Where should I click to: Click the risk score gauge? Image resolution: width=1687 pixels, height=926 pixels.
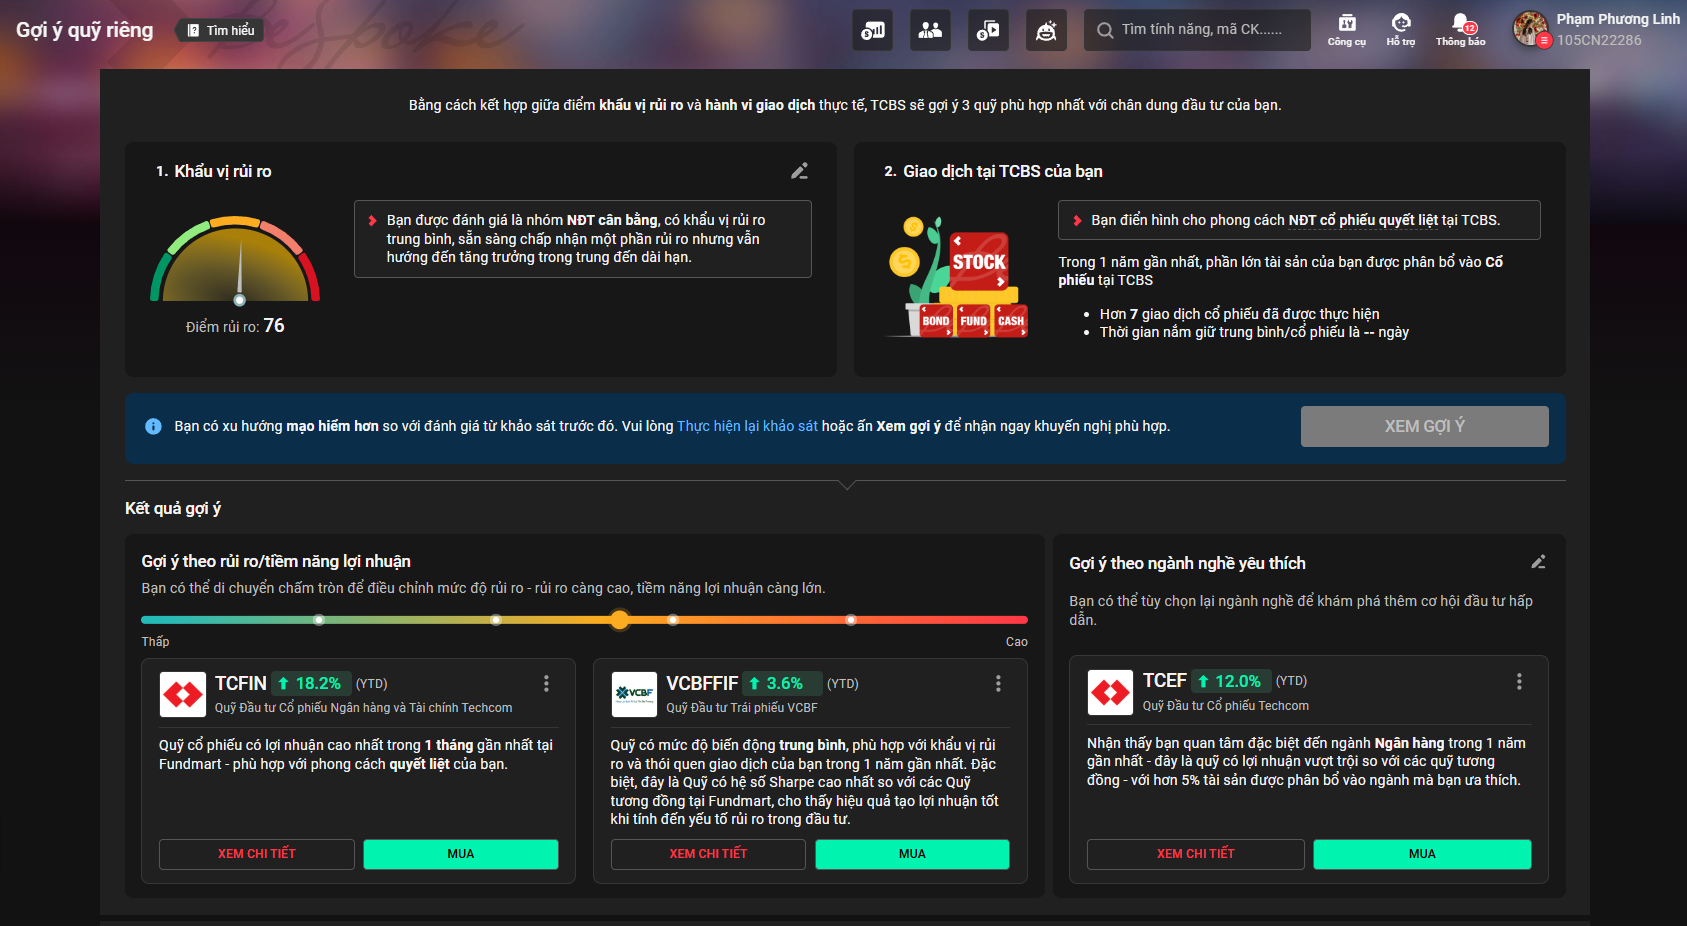[x=235, y=260]
